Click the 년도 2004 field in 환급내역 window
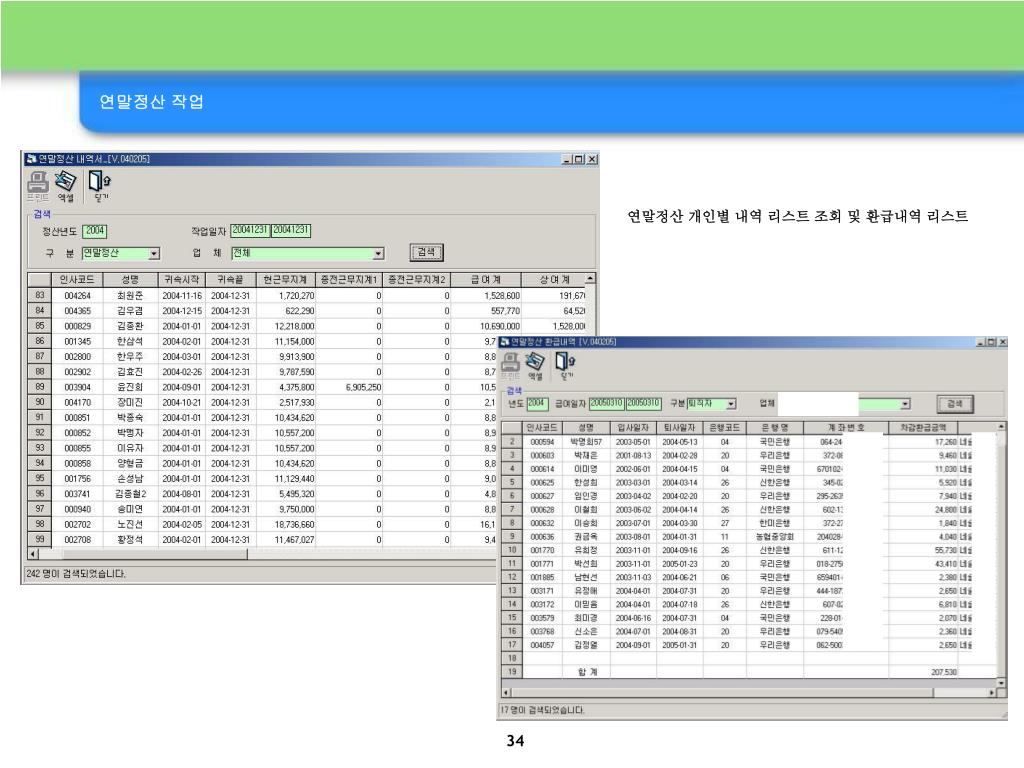 pyautogui.click(x=537, y=404)
